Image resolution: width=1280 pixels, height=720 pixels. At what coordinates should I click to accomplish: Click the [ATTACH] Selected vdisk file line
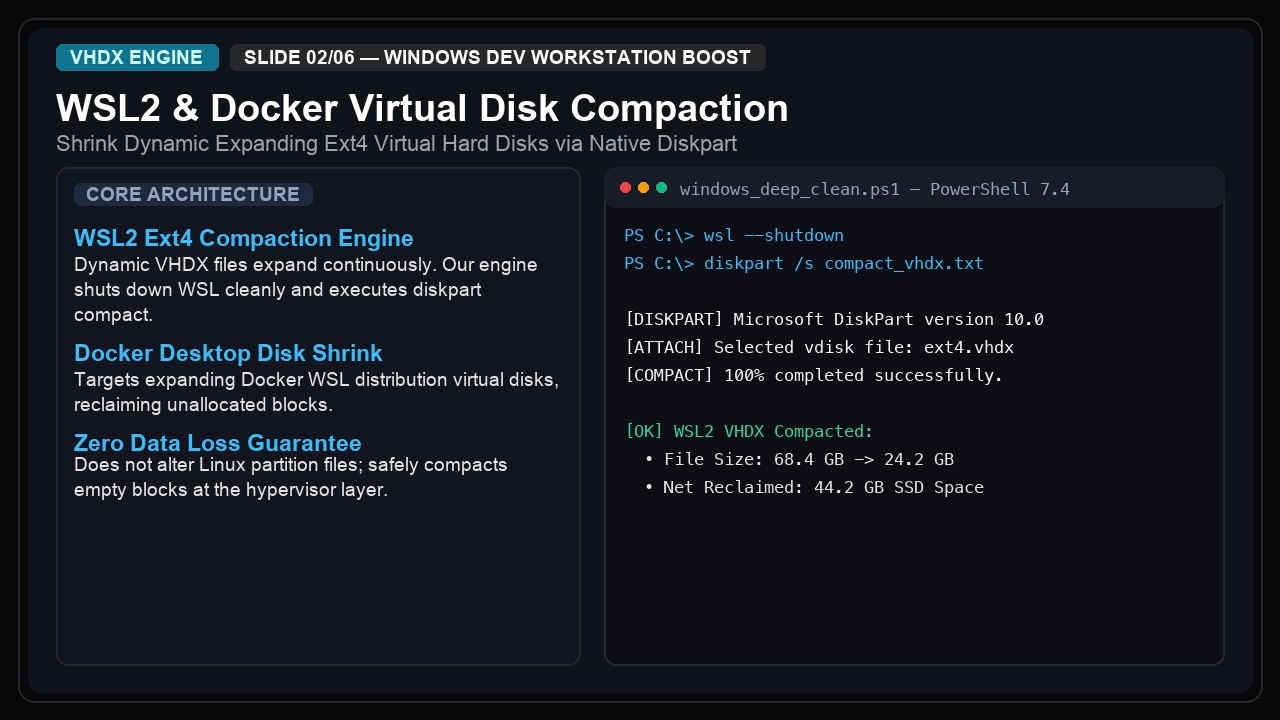[819, 348]
